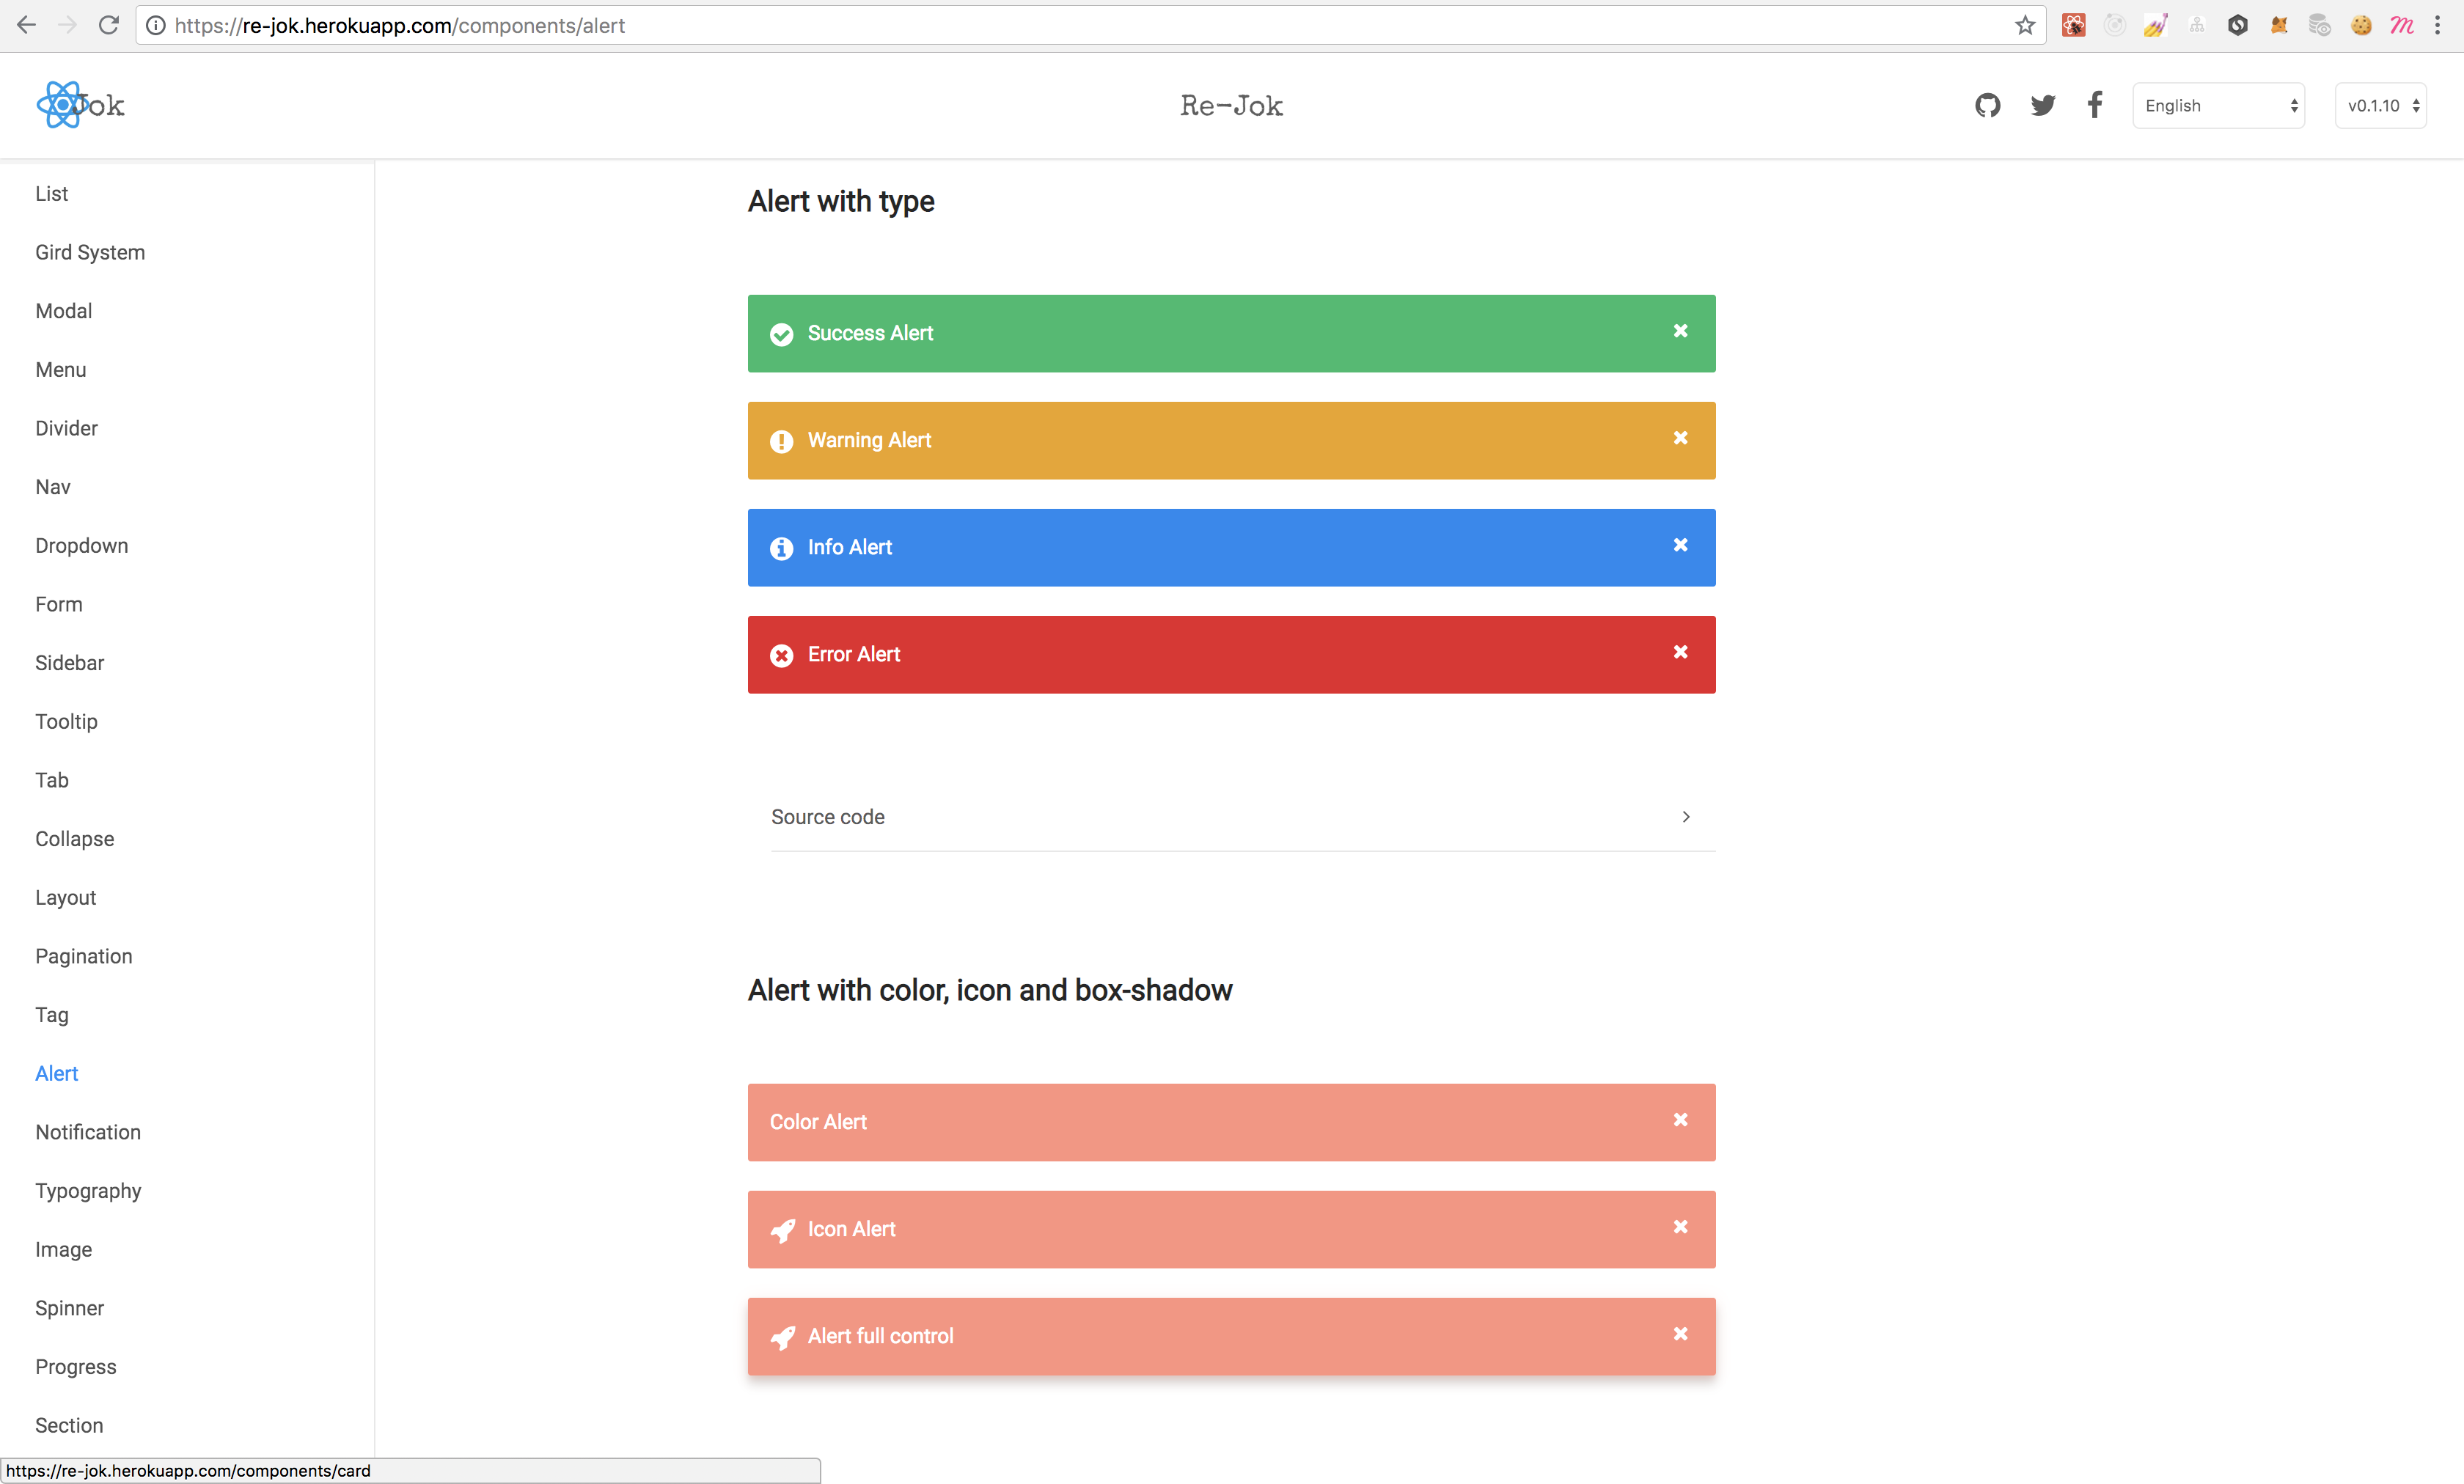2464x1484 pixels.
Task: Close the Alert full control banner
Action: point(1680,1334)
